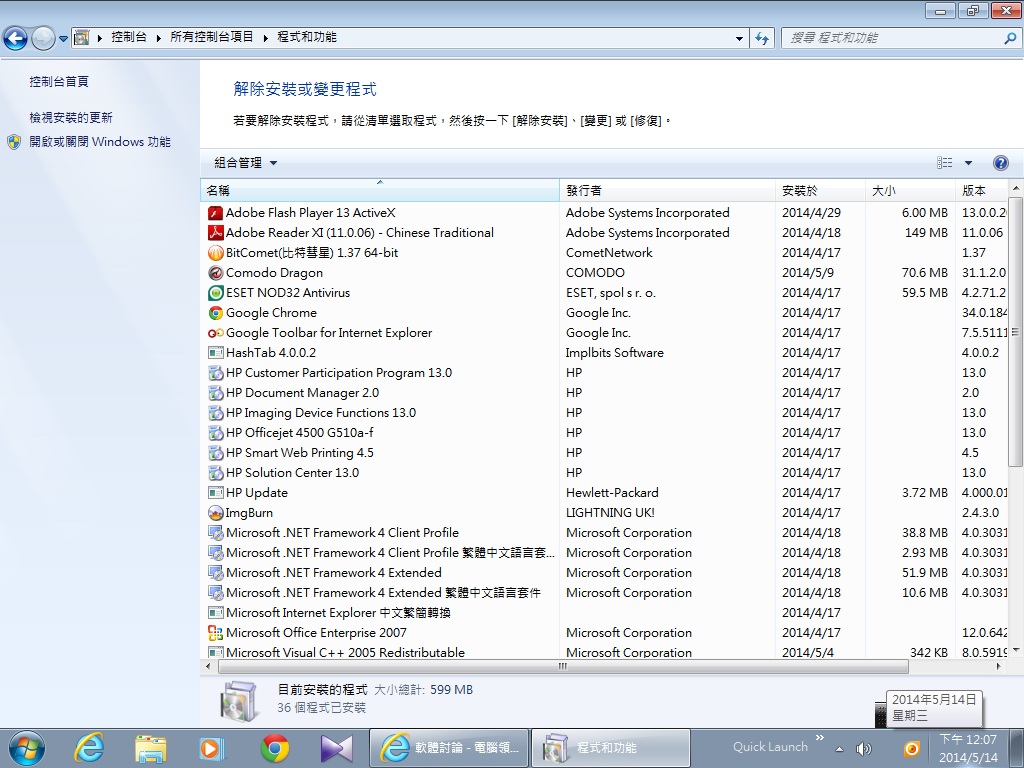This screenshot has height=768, width=1024.
Task: Open the help question mark icon
Action: 1000,163
